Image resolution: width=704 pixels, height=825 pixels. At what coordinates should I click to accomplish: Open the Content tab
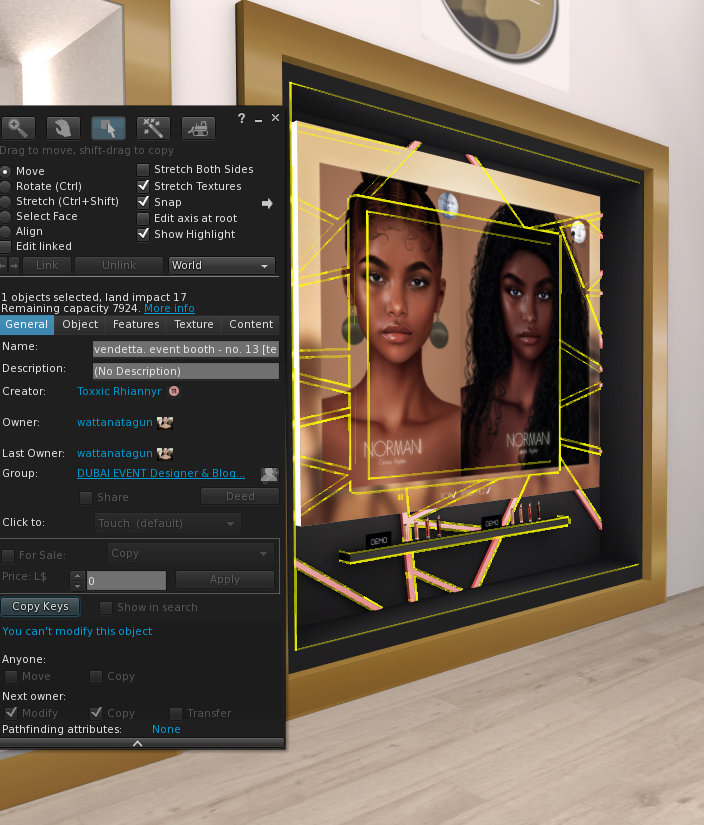[250, 325]
